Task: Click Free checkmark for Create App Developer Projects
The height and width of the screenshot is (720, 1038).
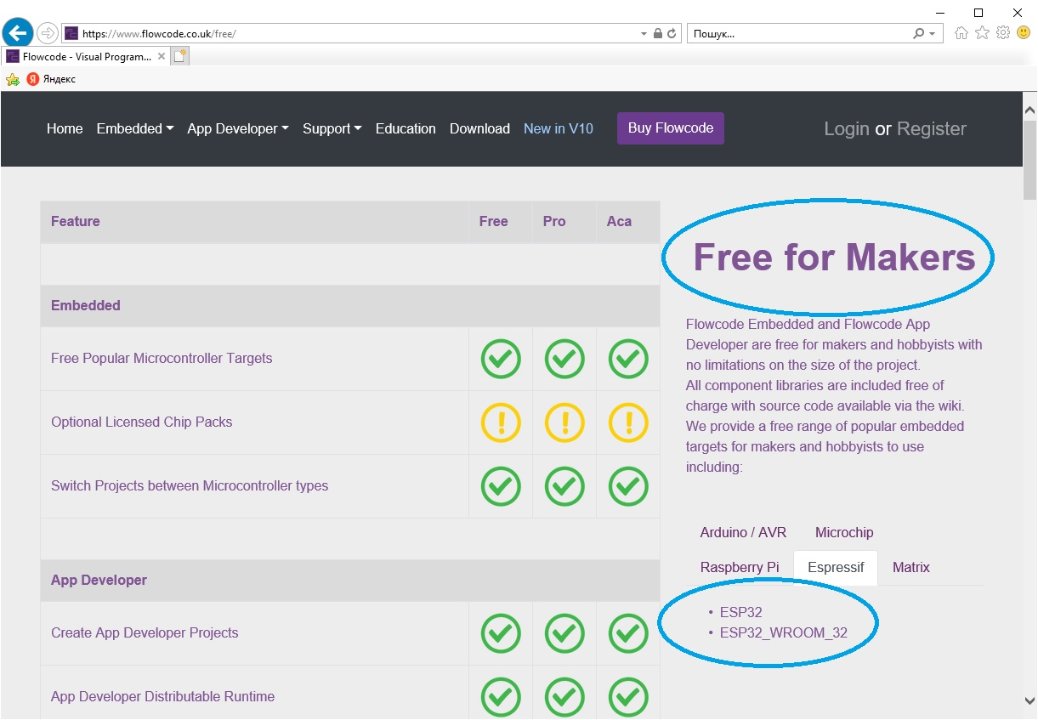Action: (x=500, y=633)
